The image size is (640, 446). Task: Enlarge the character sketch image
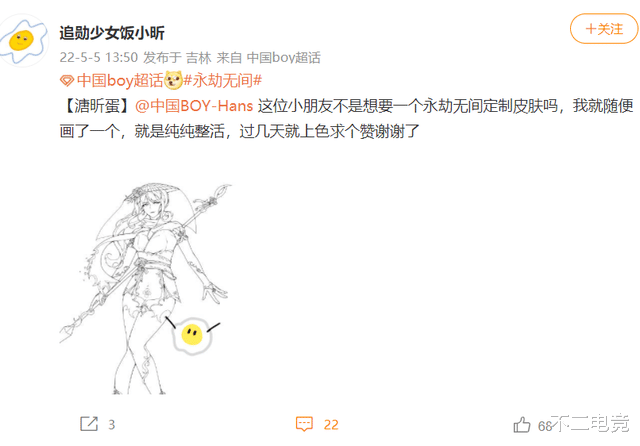point(146,289)
